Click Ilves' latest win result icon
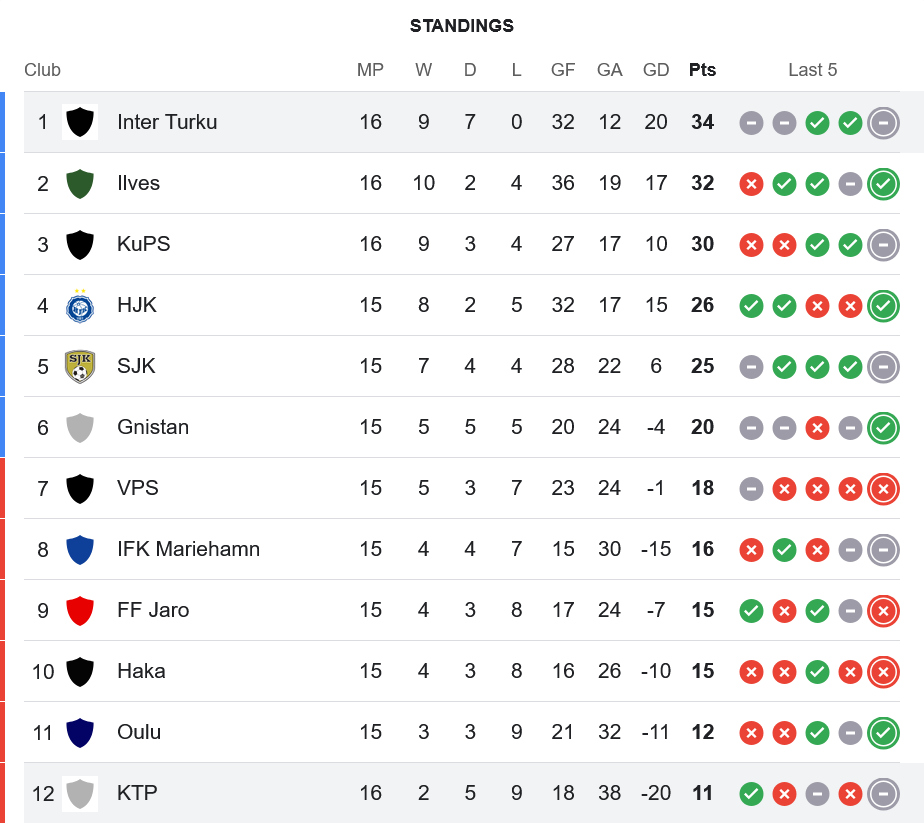This screenshot has height=840, width=924. (x=883, y=183)
